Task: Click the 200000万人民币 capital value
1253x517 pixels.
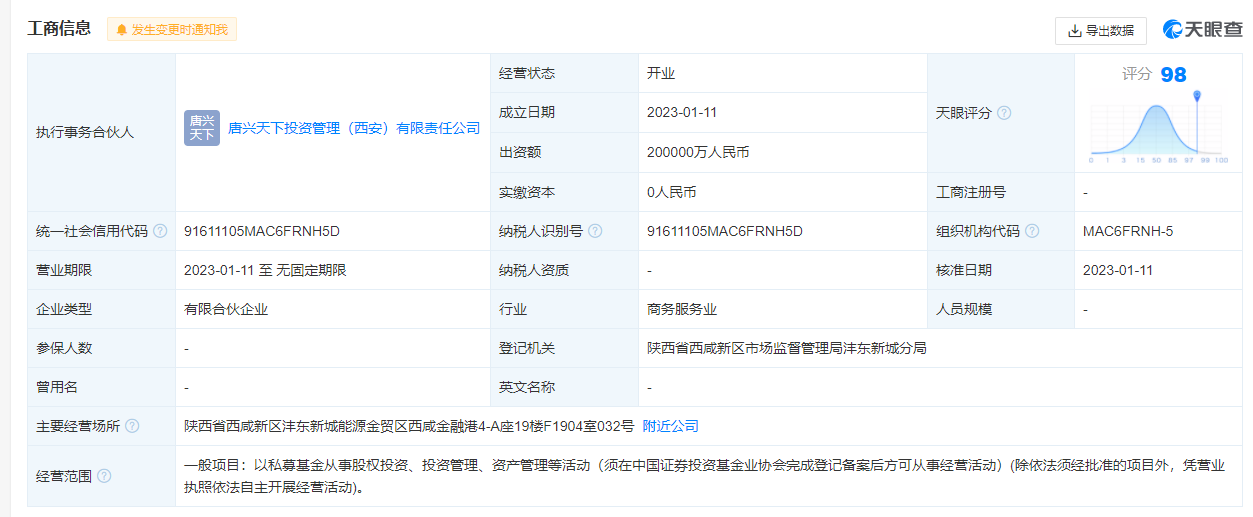Action: (698, 152)
